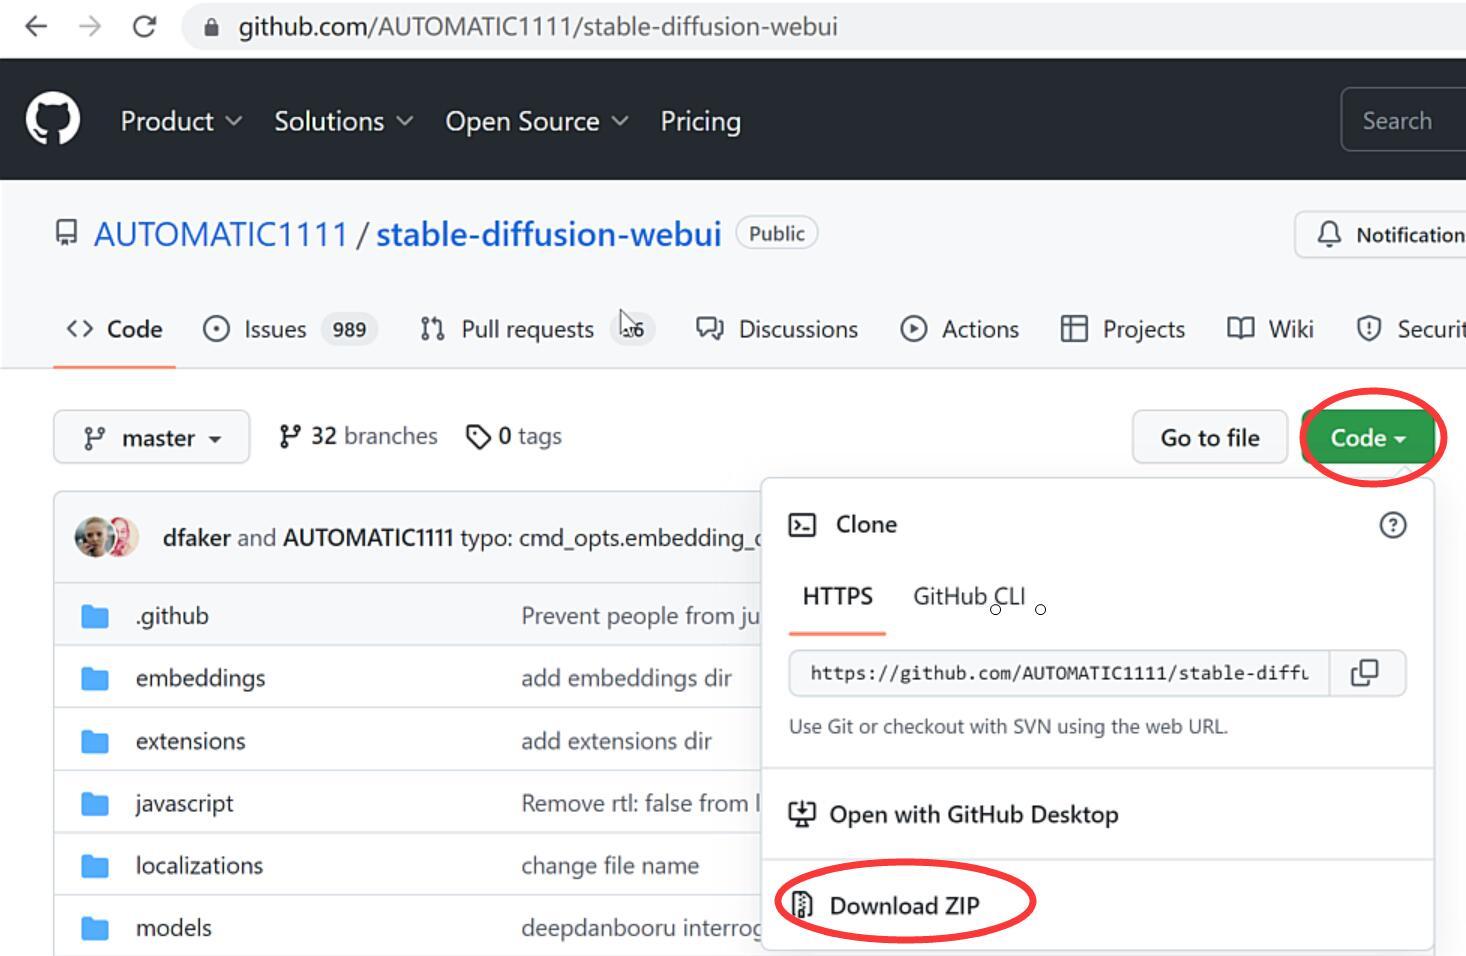Open the models folder
This screenshot has height=956, width=1466.
point(173,927)
